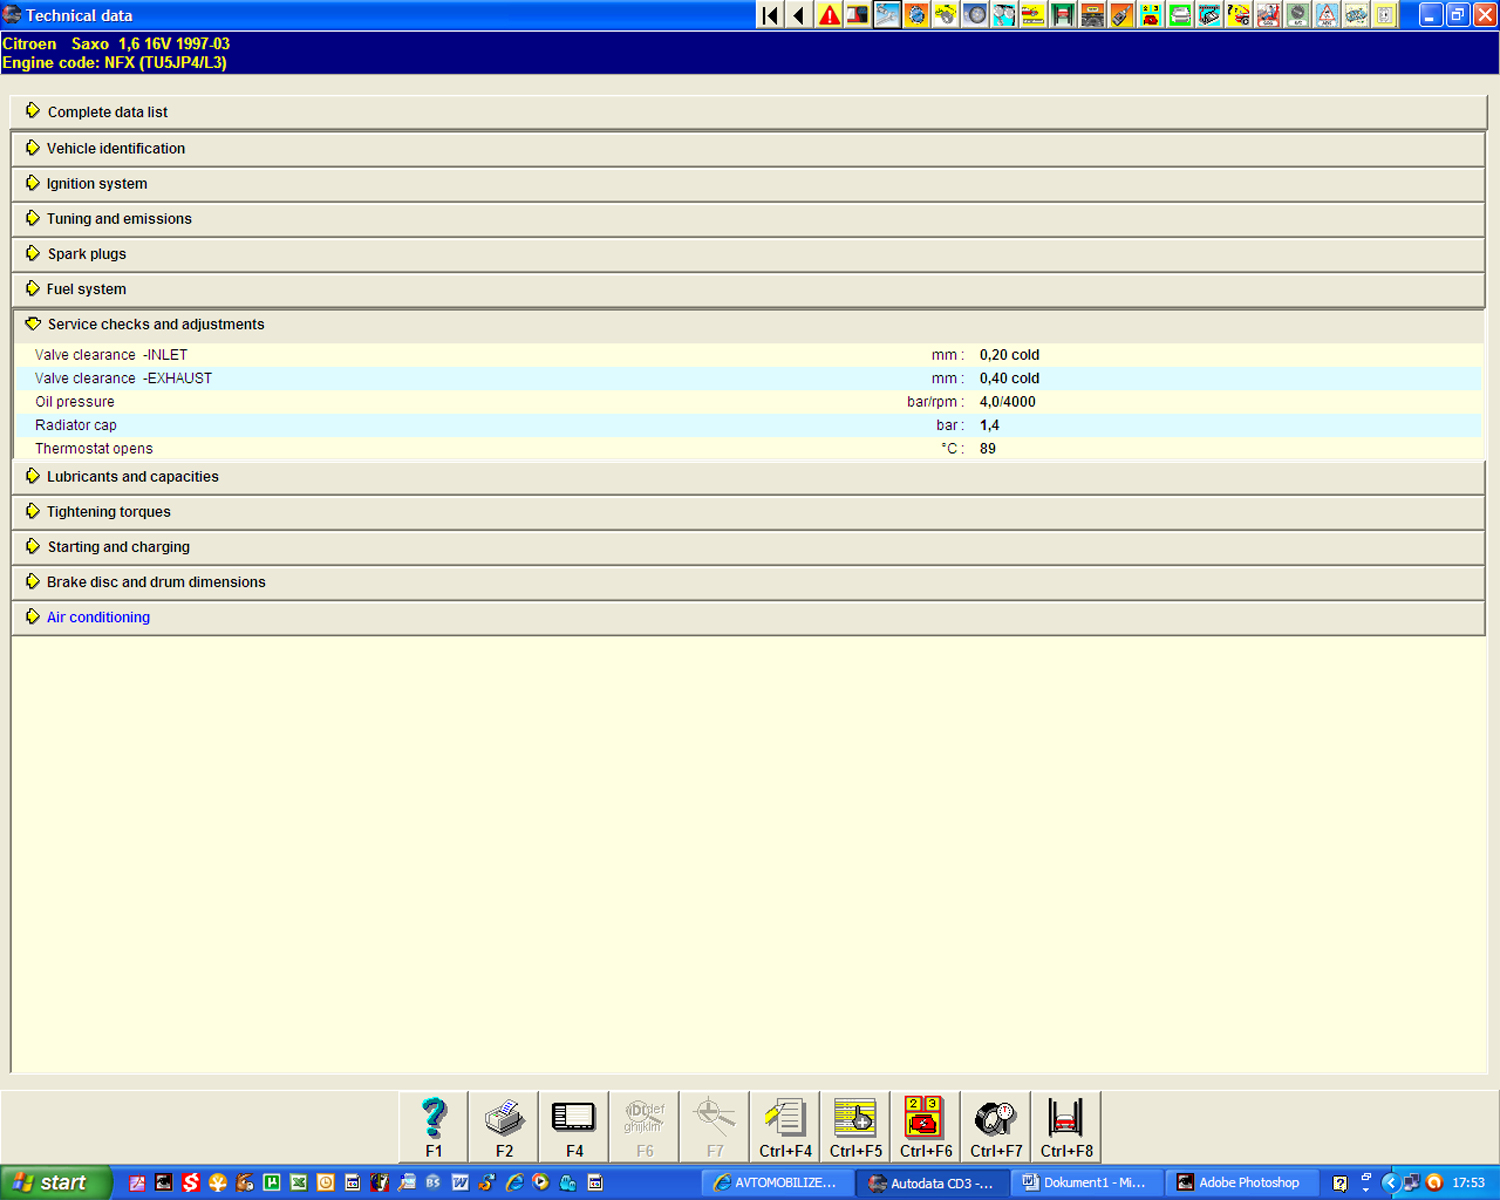Launch Excel from the quick launch bar
The width and height of the screenshot is (1500, 1200).
[298, 1183]
